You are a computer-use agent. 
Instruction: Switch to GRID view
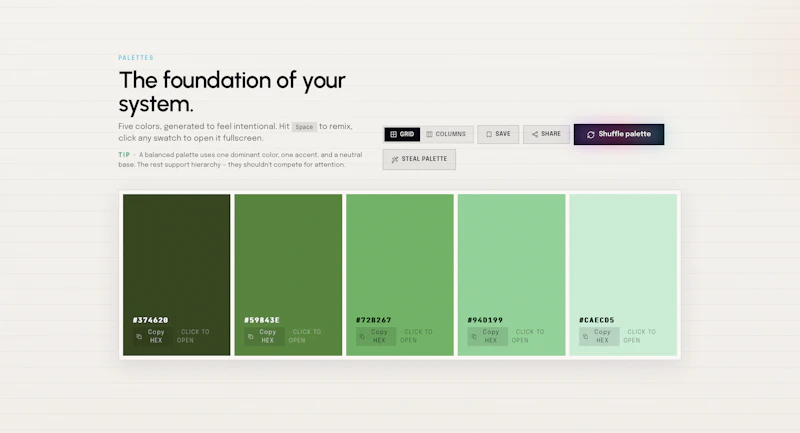coord(402,134)
